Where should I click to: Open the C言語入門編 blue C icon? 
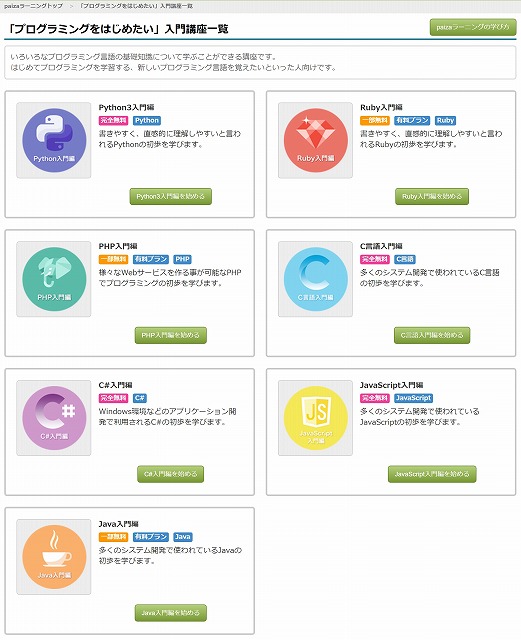tap(315, 279)
